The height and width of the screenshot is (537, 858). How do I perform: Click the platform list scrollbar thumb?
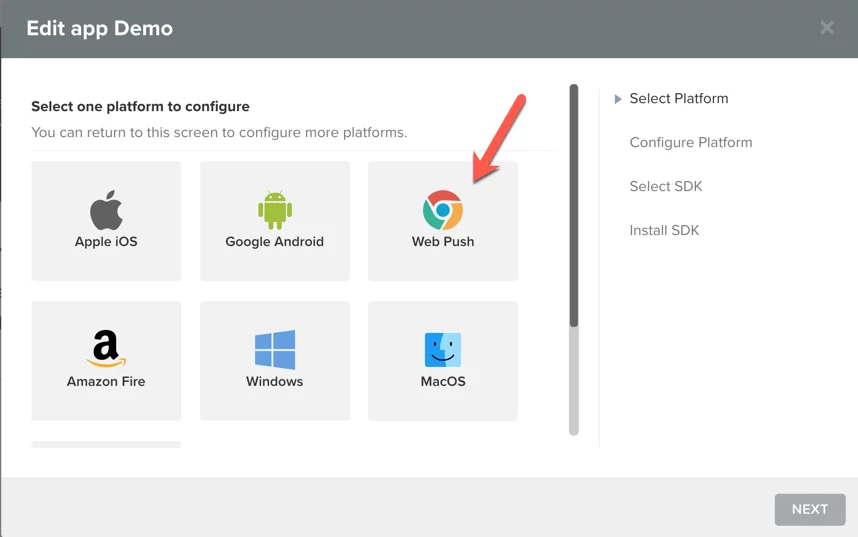574,205
